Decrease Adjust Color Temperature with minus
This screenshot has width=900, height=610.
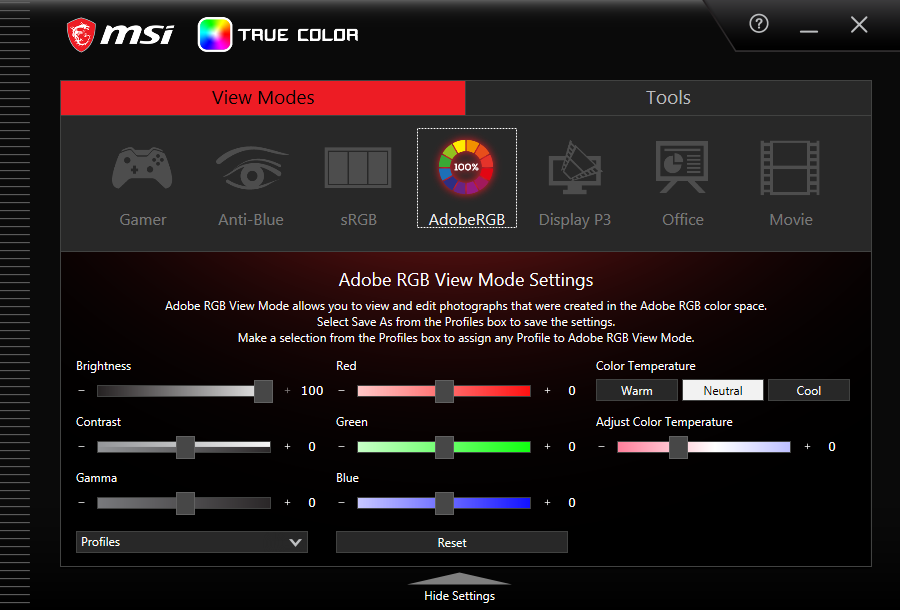coord(602,446)
